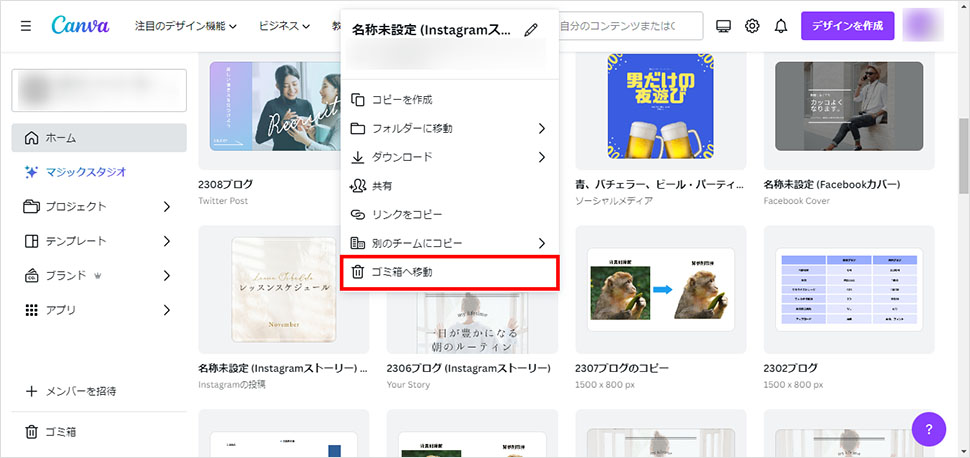Click the download icon beside ダウンロード
This screenshot has height=458, width=970.
point(358,157)
